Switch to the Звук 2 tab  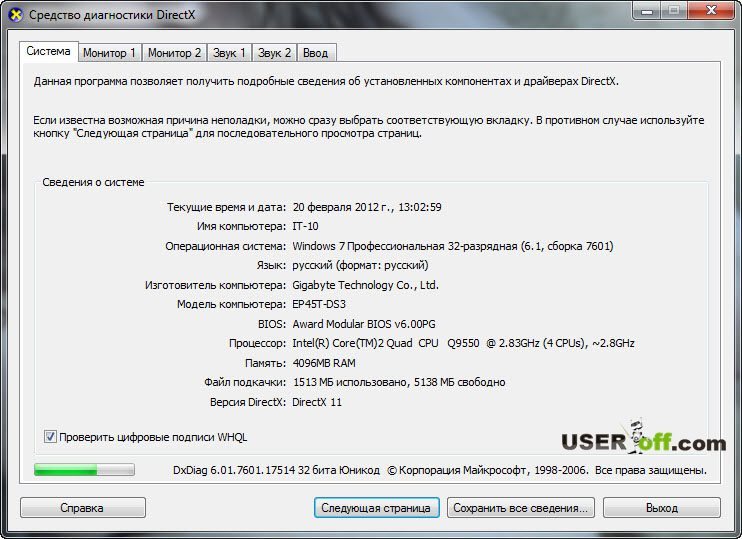tap(274, 53)
